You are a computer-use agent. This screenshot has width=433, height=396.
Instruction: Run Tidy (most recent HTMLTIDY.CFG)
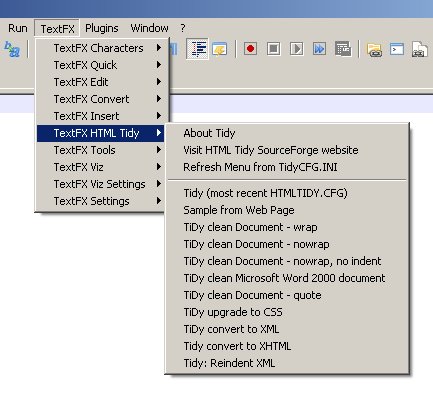[x=287, y=193]
